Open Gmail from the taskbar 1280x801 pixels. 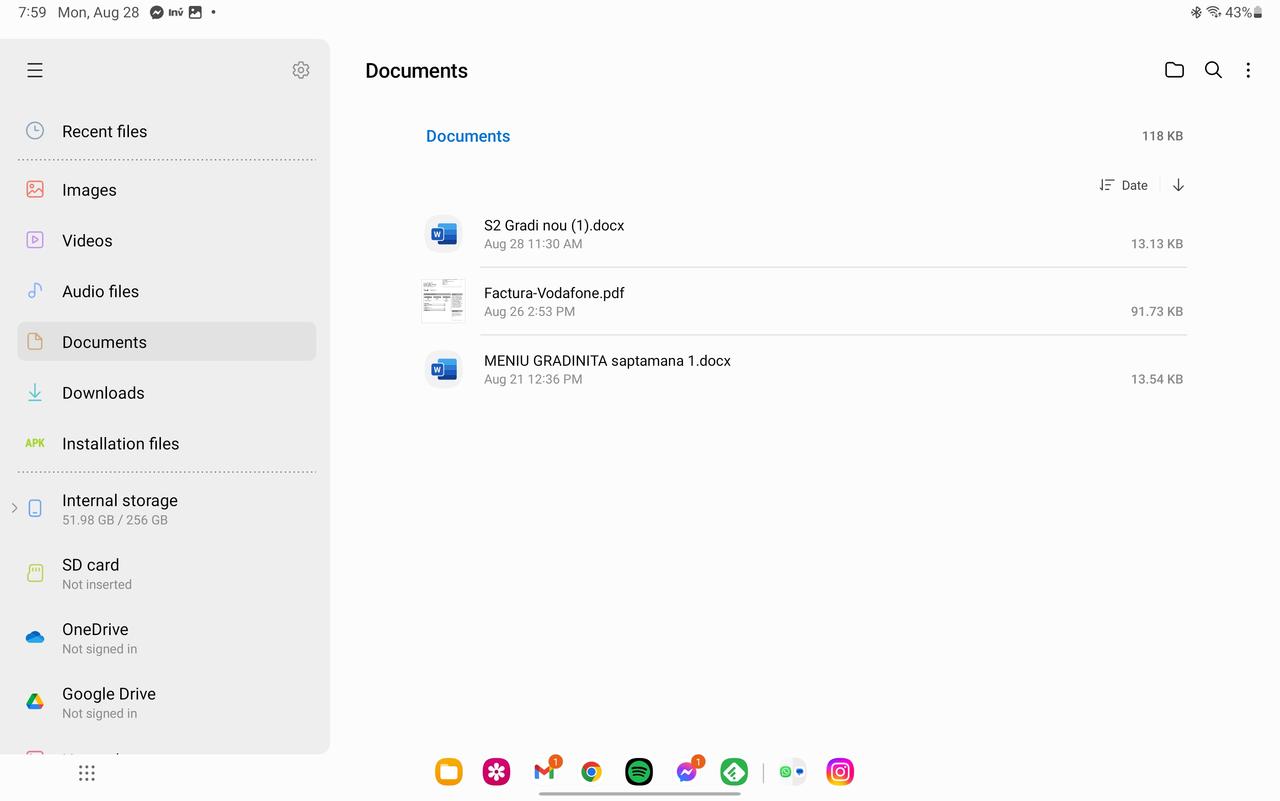click(545, 772)
